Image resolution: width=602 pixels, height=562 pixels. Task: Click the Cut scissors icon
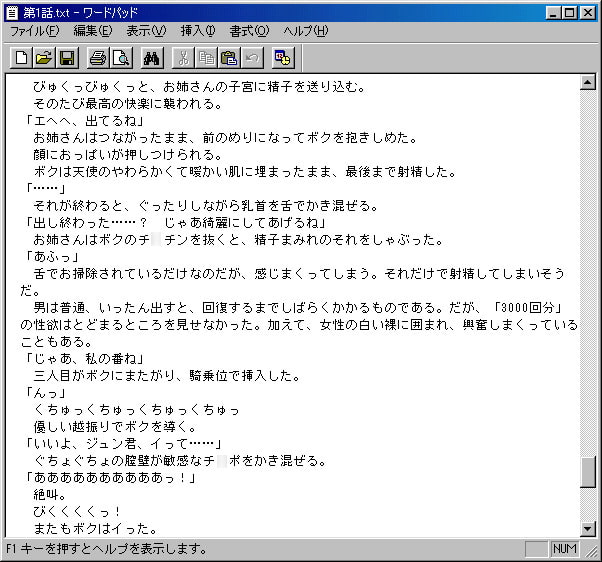point(184,57)
